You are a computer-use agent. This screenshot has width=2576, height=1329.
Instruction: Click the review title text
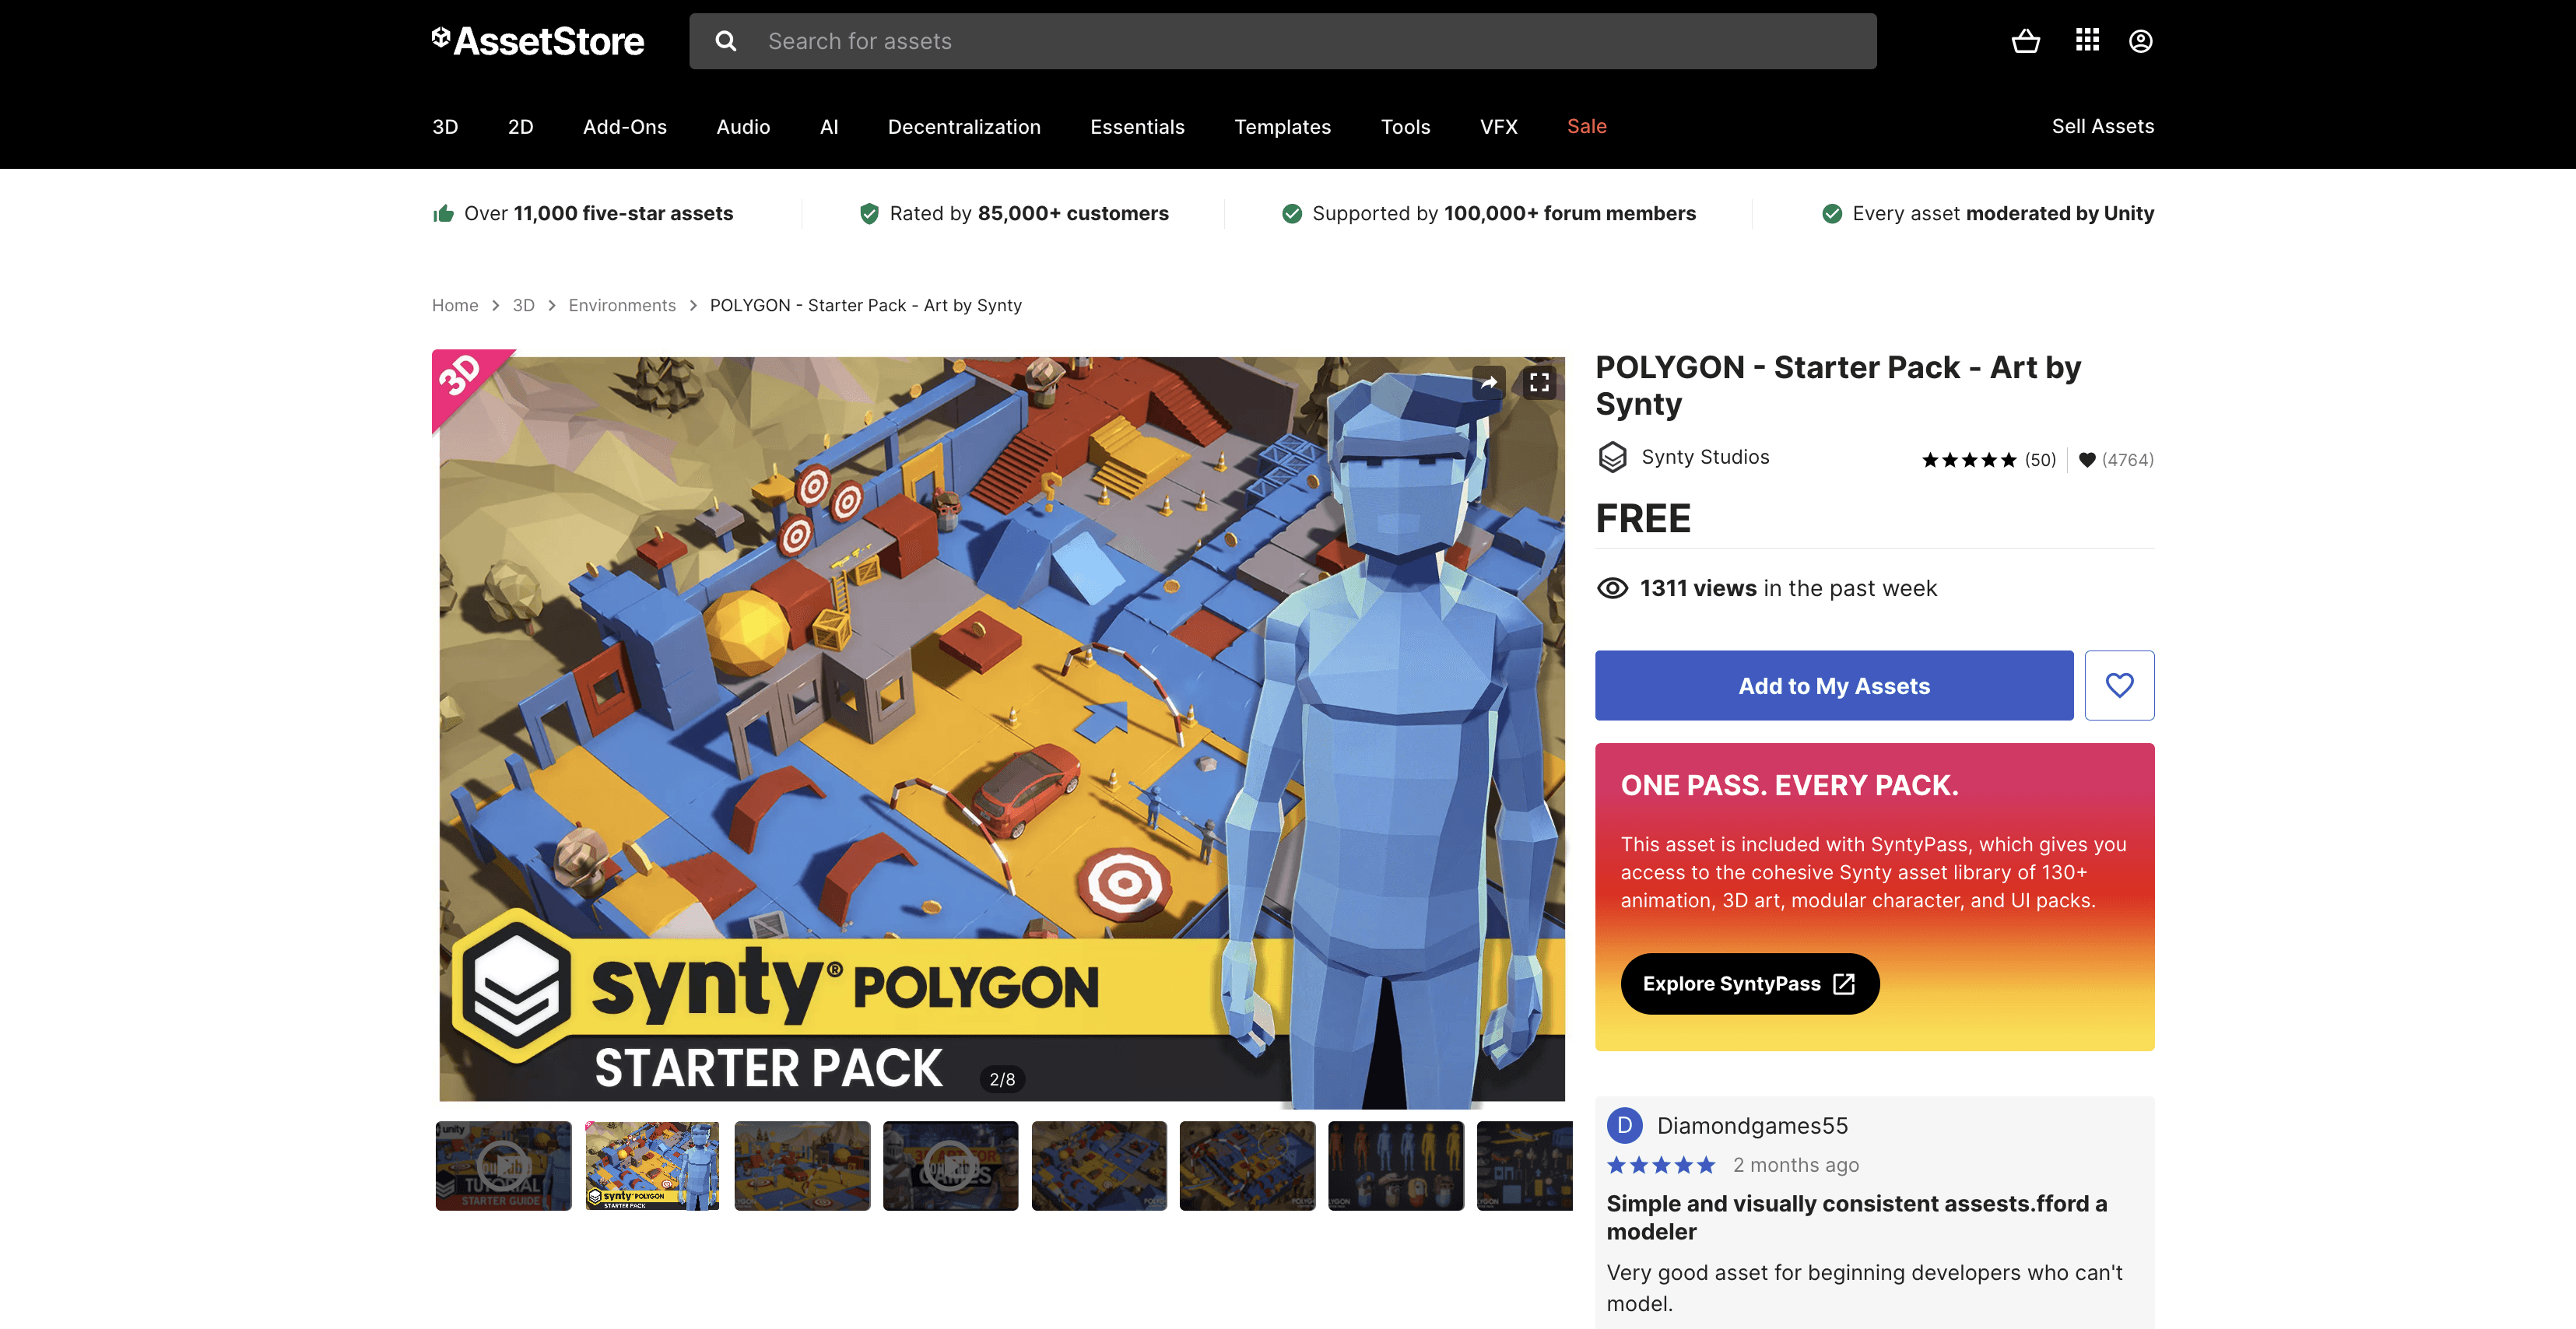[x=1856, y=1217]
